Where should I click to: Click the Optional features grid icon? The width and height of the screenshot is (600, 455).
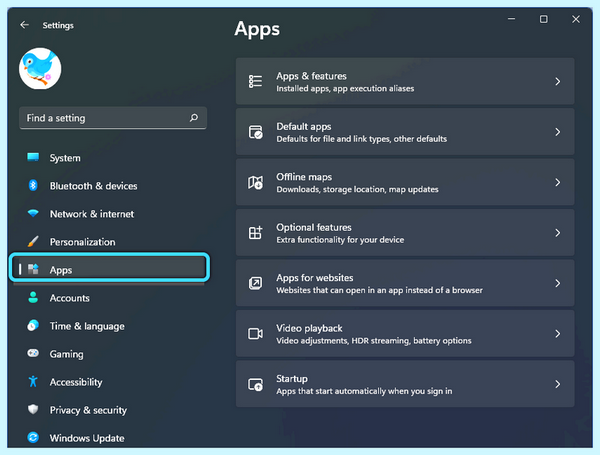click(x=255, y=233)
